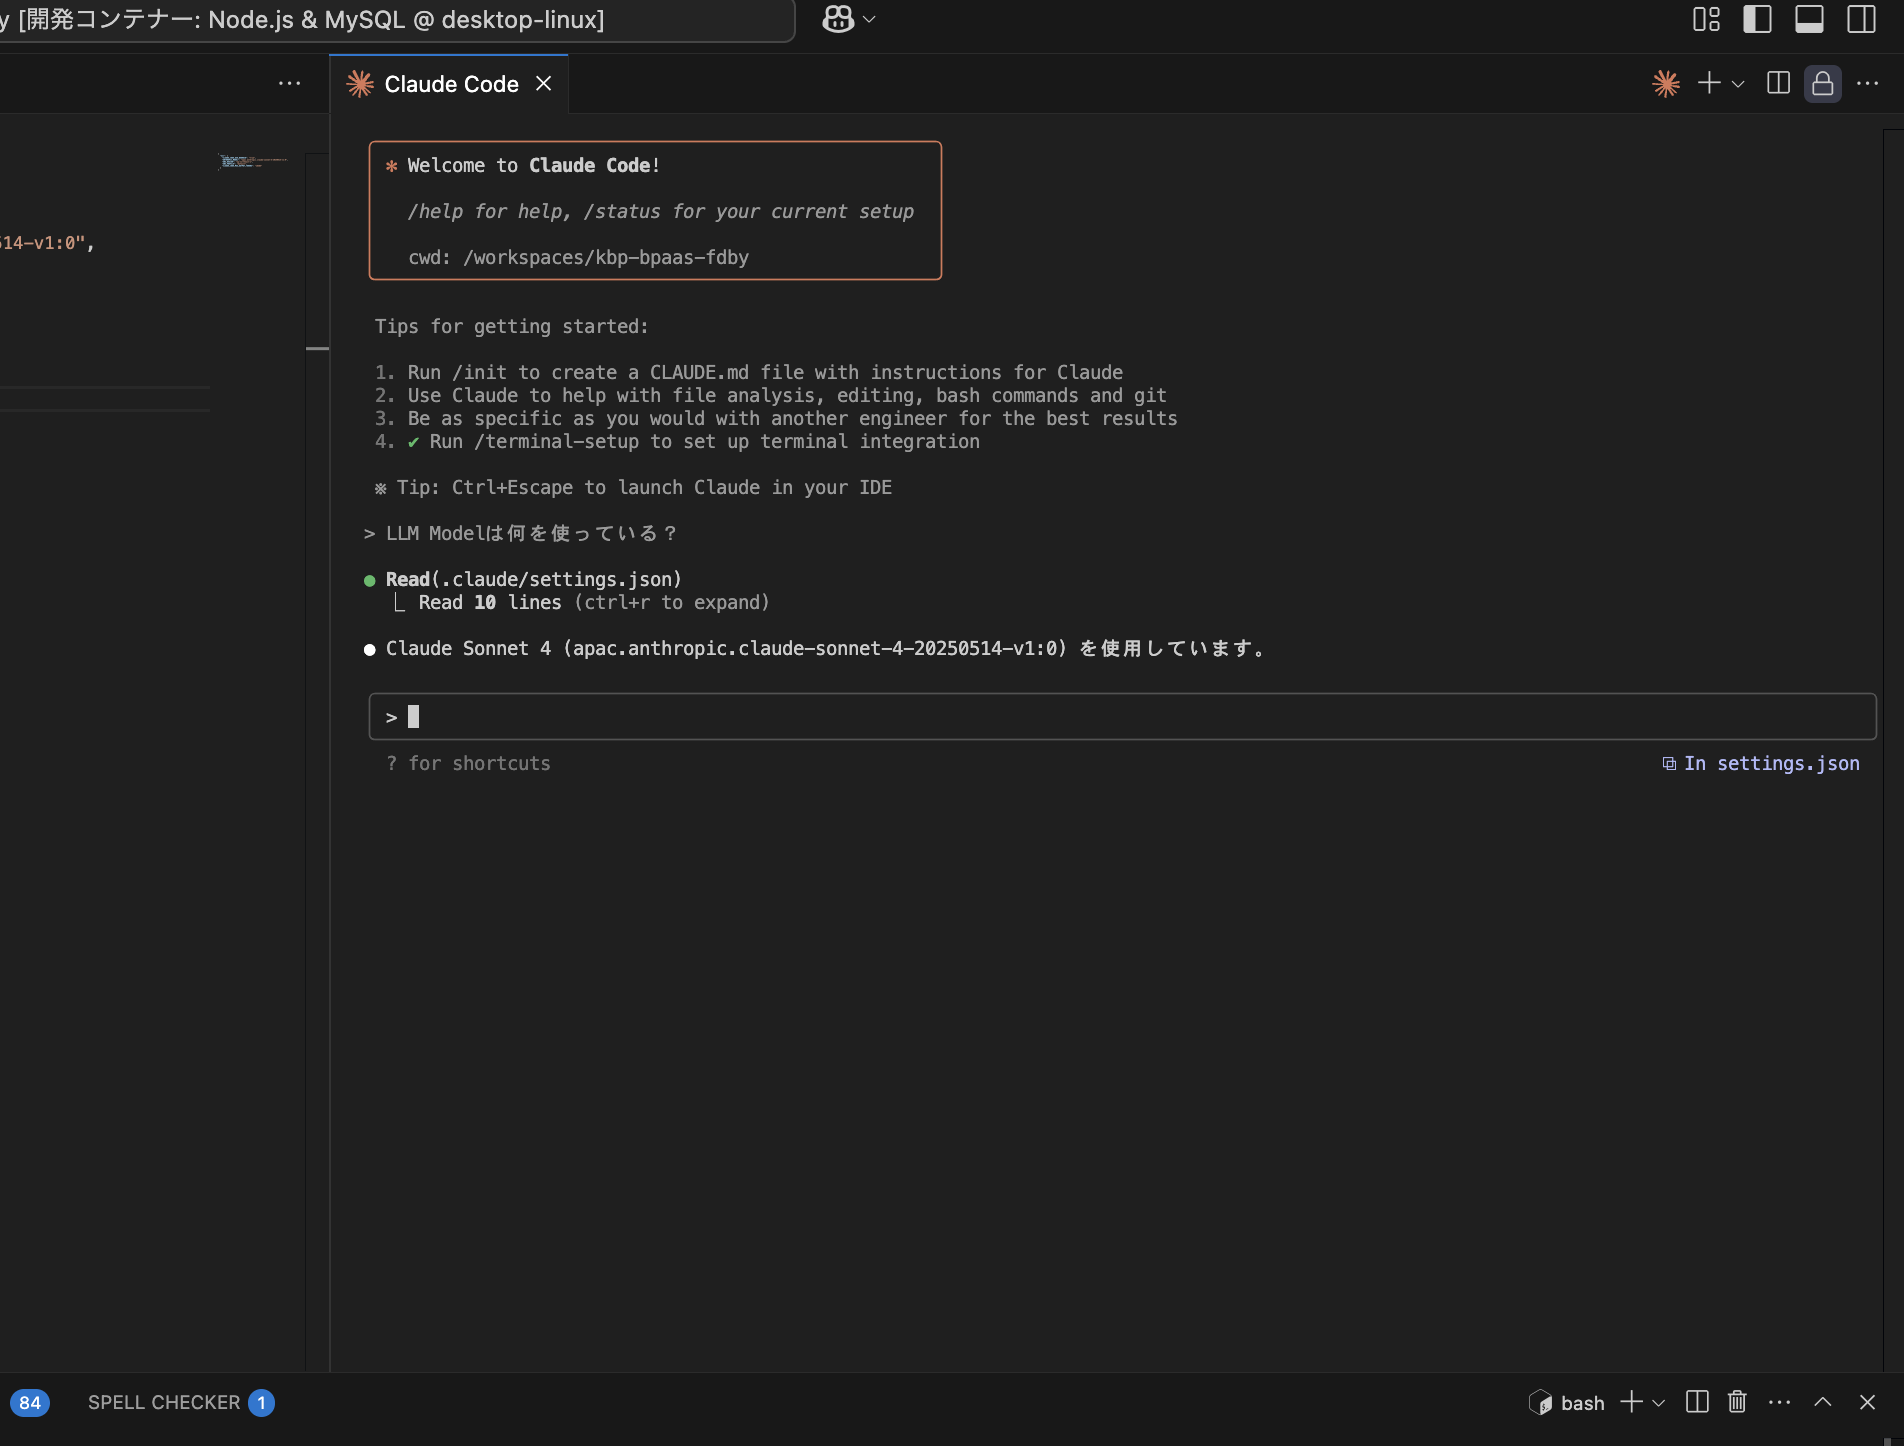
Task: Click 'Read 10 lines (ctrl+r to expand)' text
Action: coord(594,603)
